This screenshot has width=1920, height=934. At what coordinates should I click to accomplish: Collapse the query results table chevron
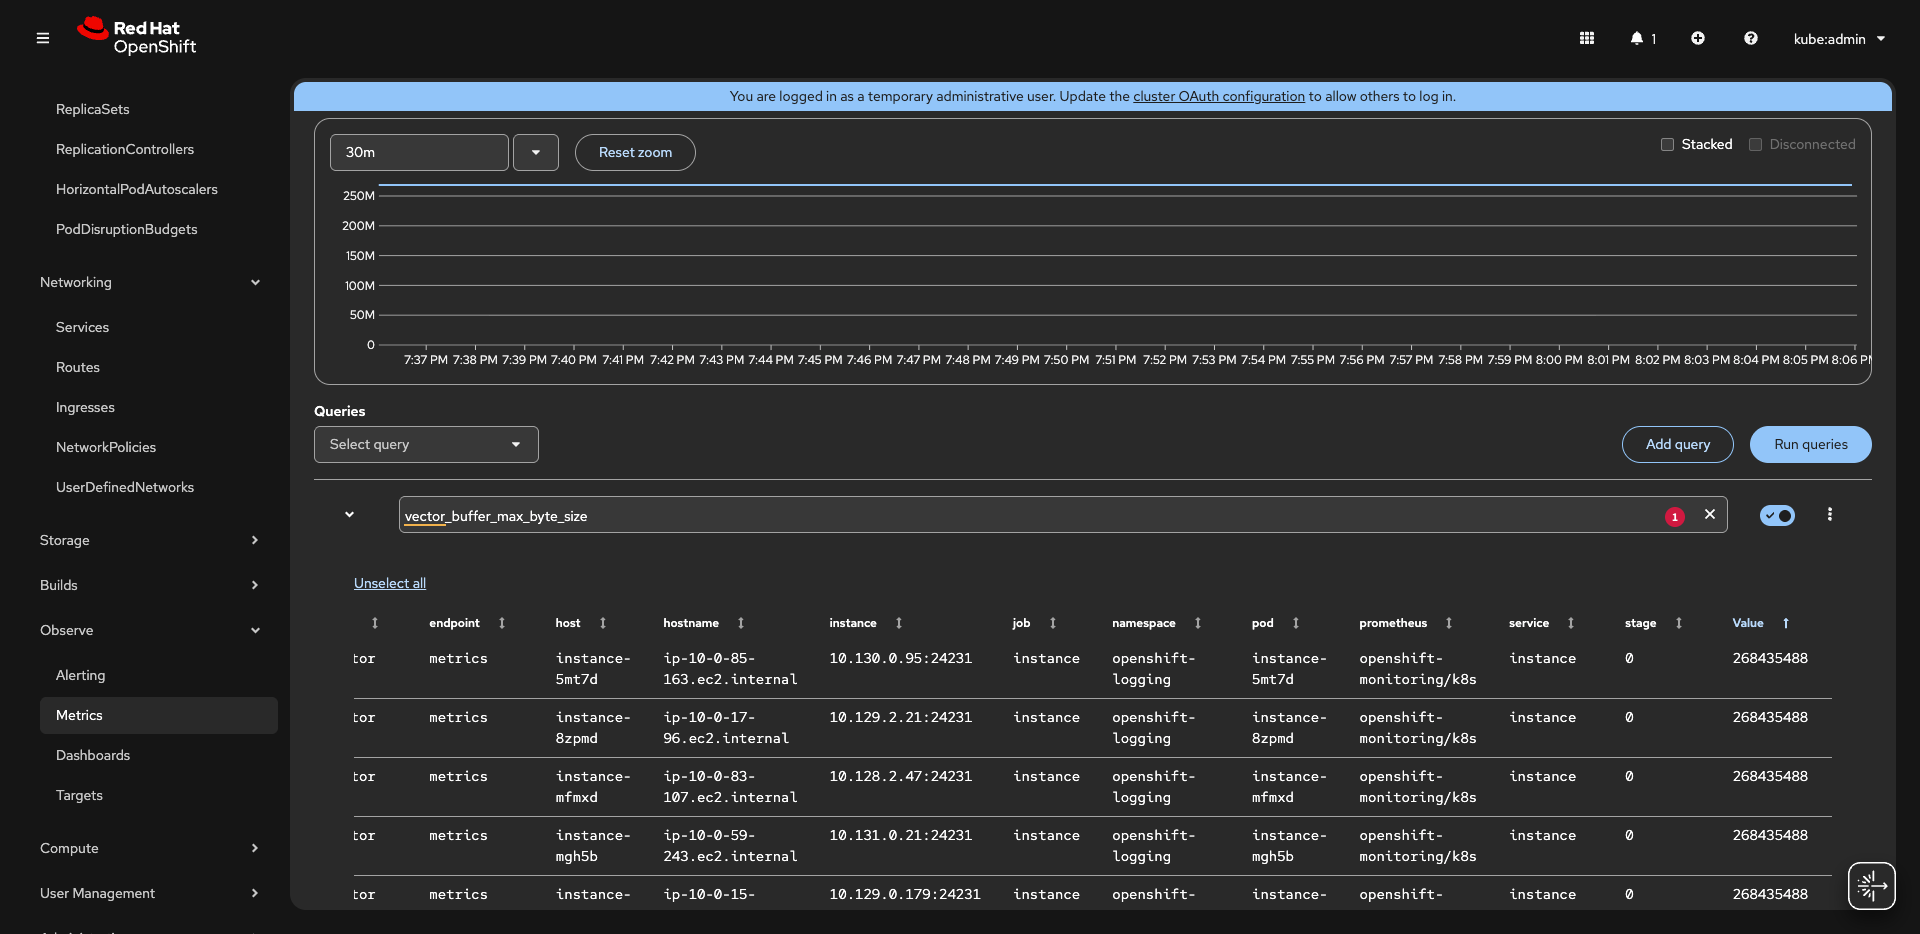click(x=349, y=514)
